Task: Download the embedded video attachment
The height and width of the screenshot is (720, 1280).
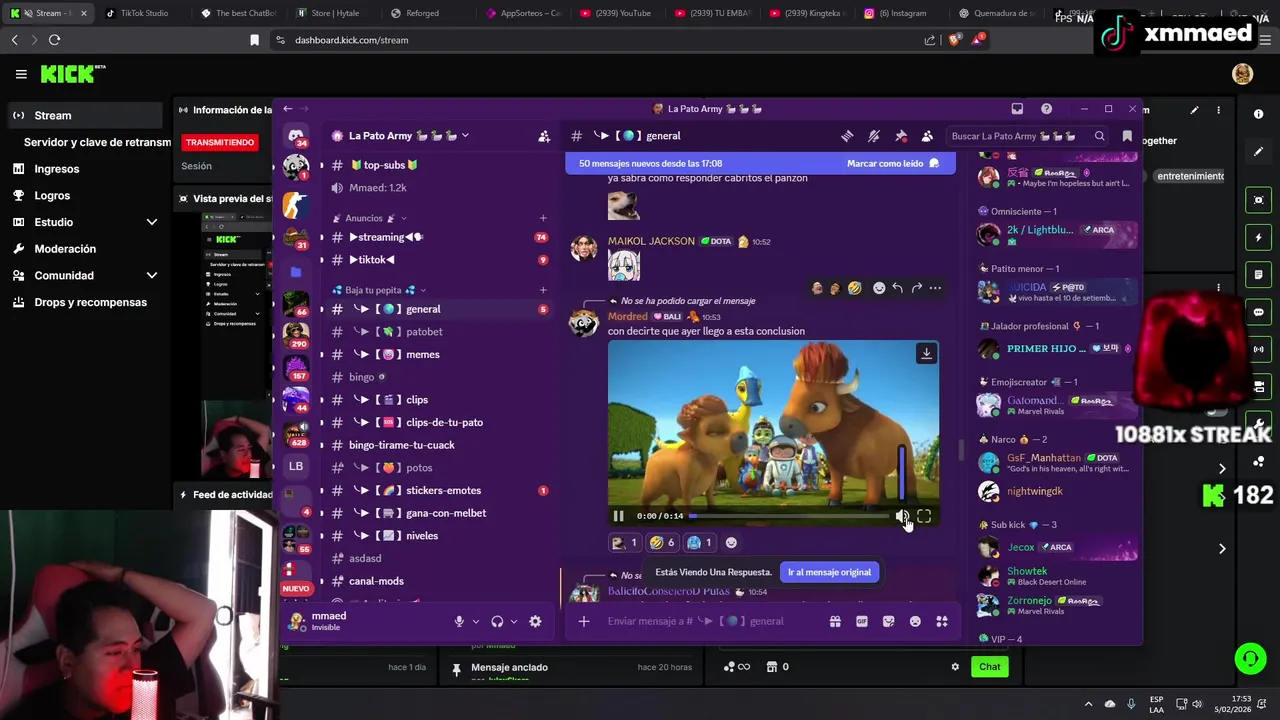Action: click(x=926, y=353)
